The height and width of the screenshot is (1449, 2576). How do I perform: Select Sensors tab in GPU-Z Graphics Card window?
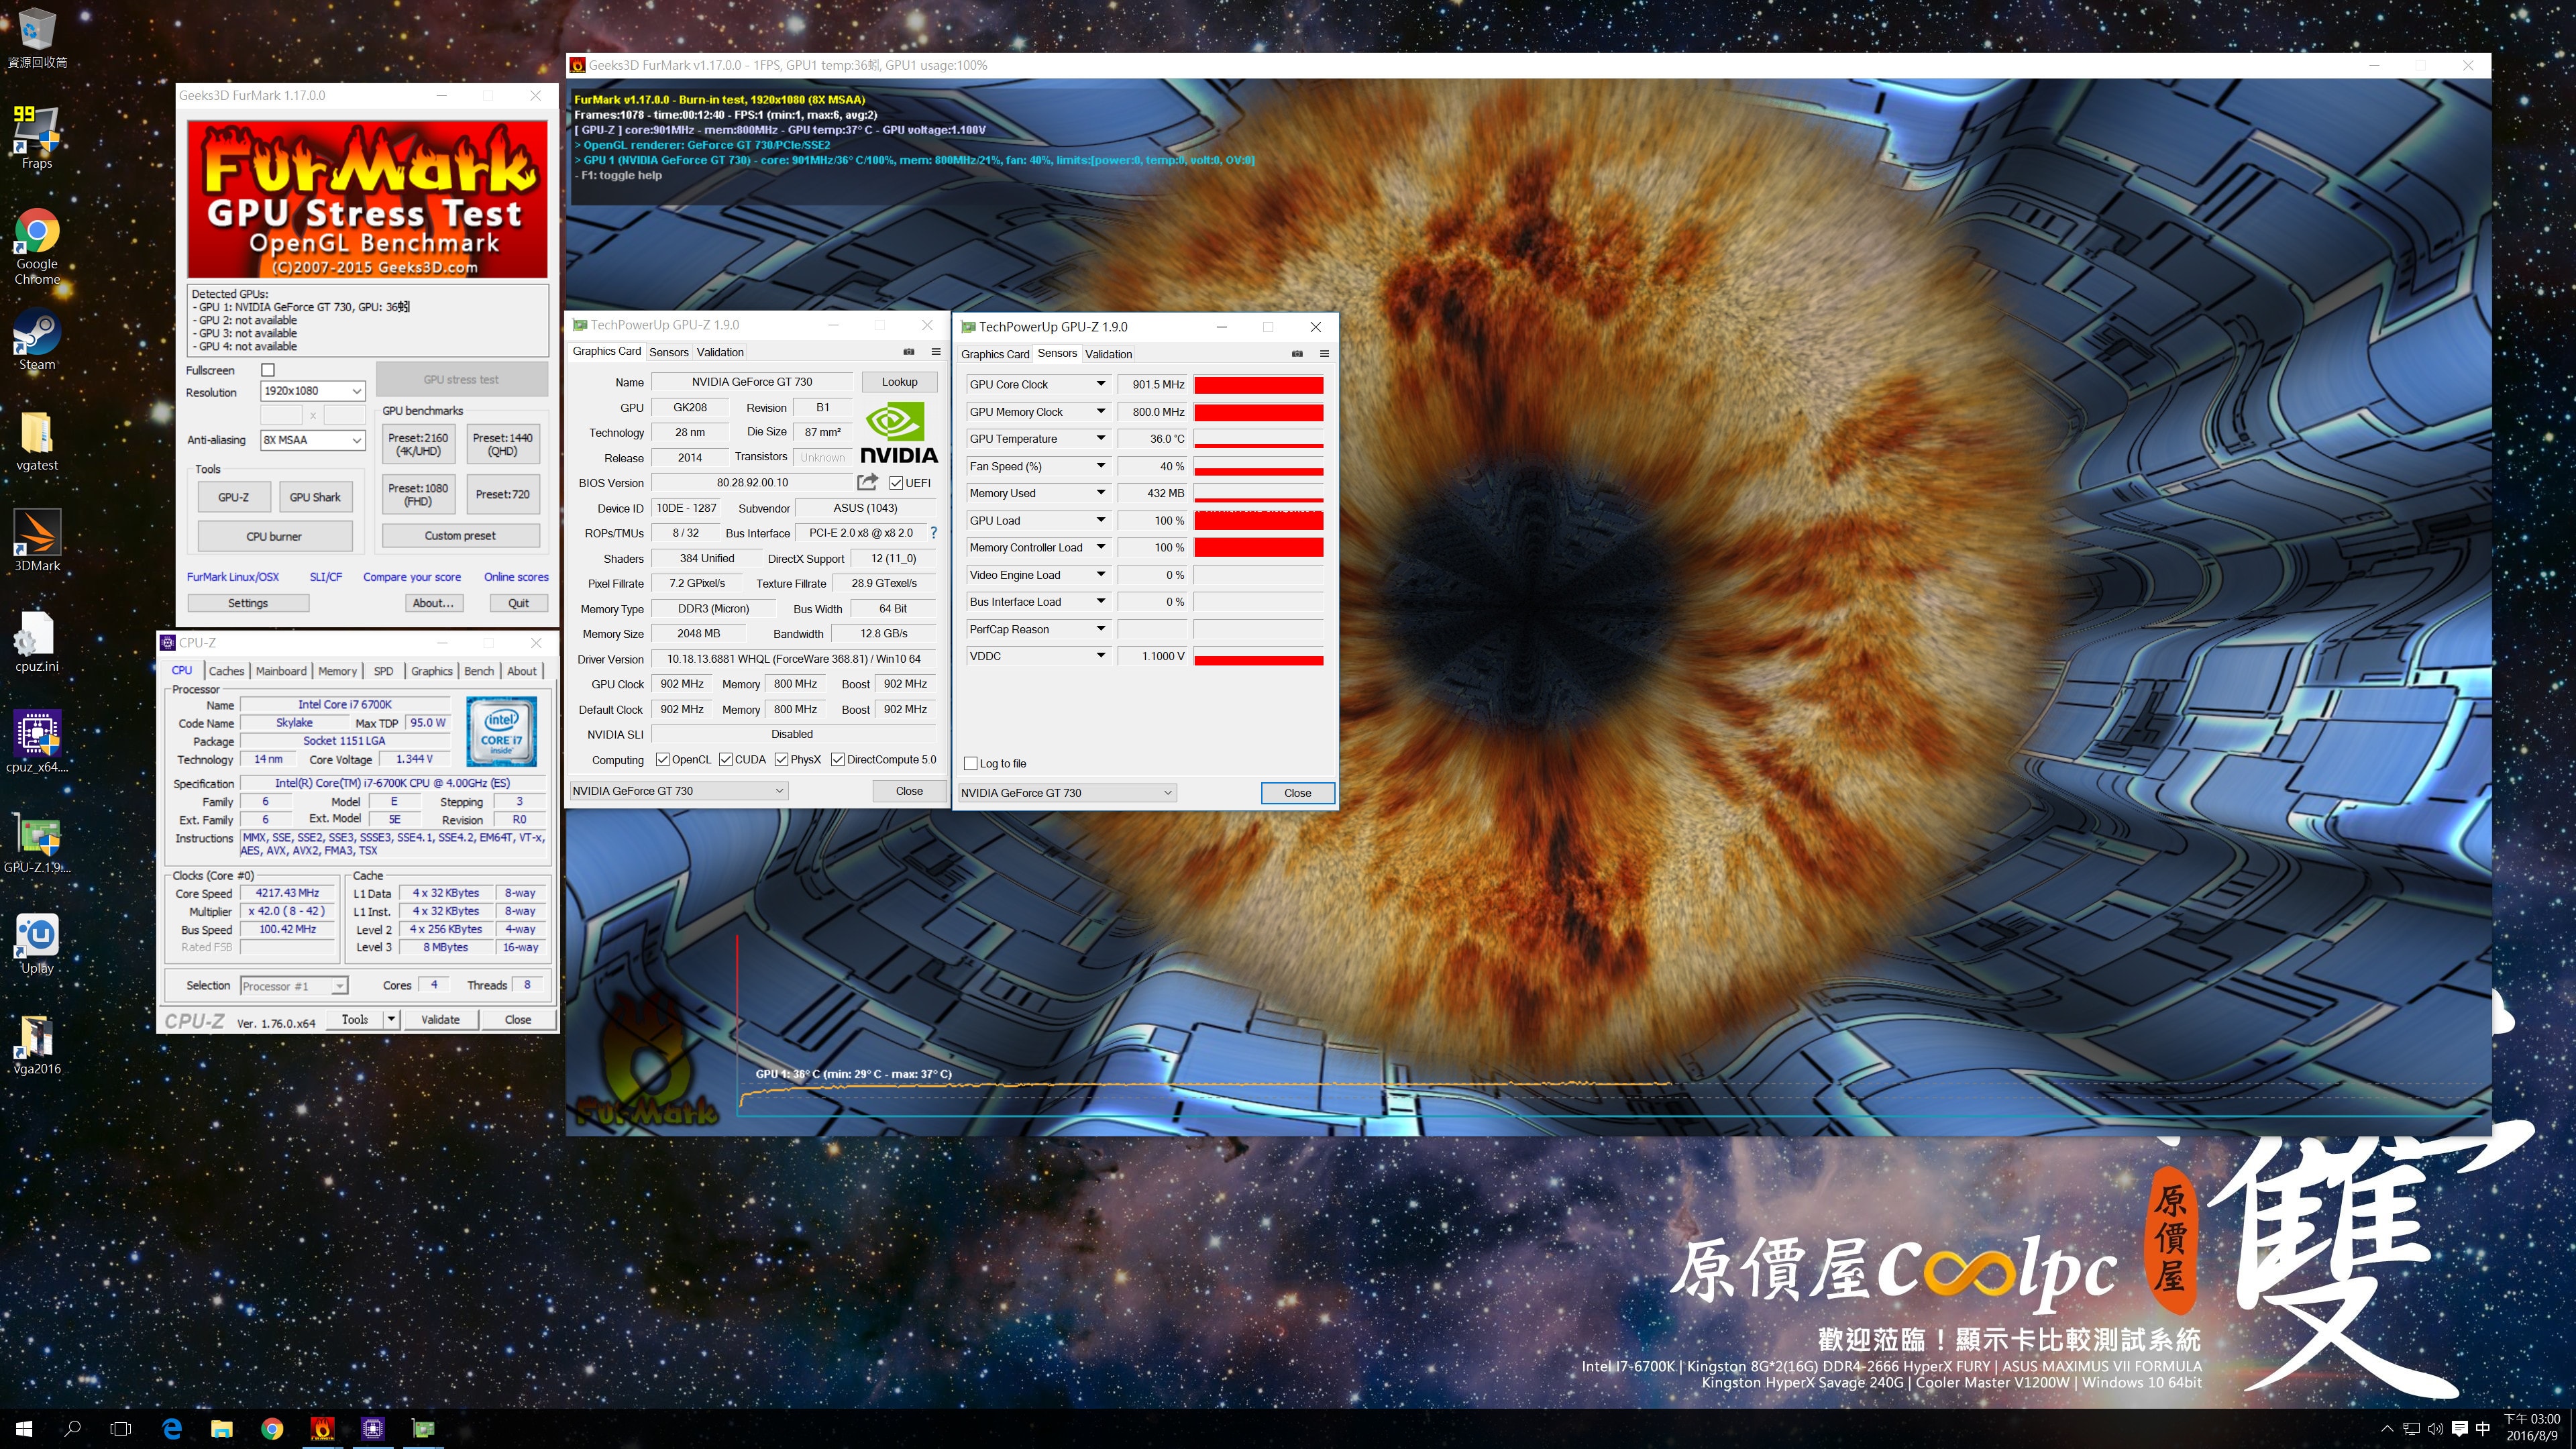[668, 352]
